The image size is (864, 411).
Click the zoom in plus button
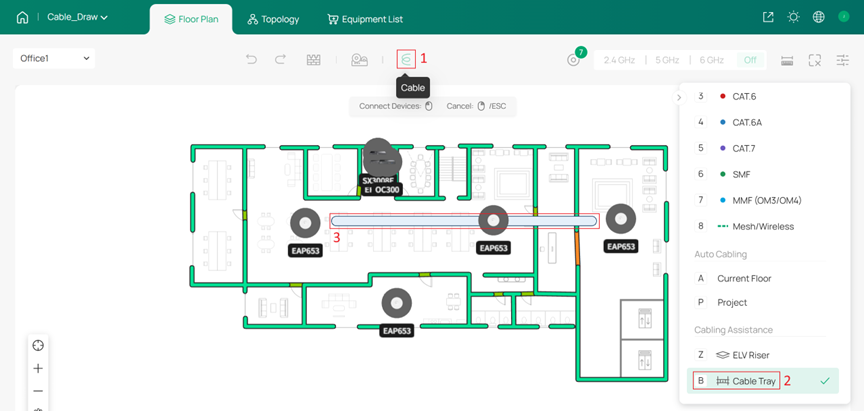(x=38, y=368)
